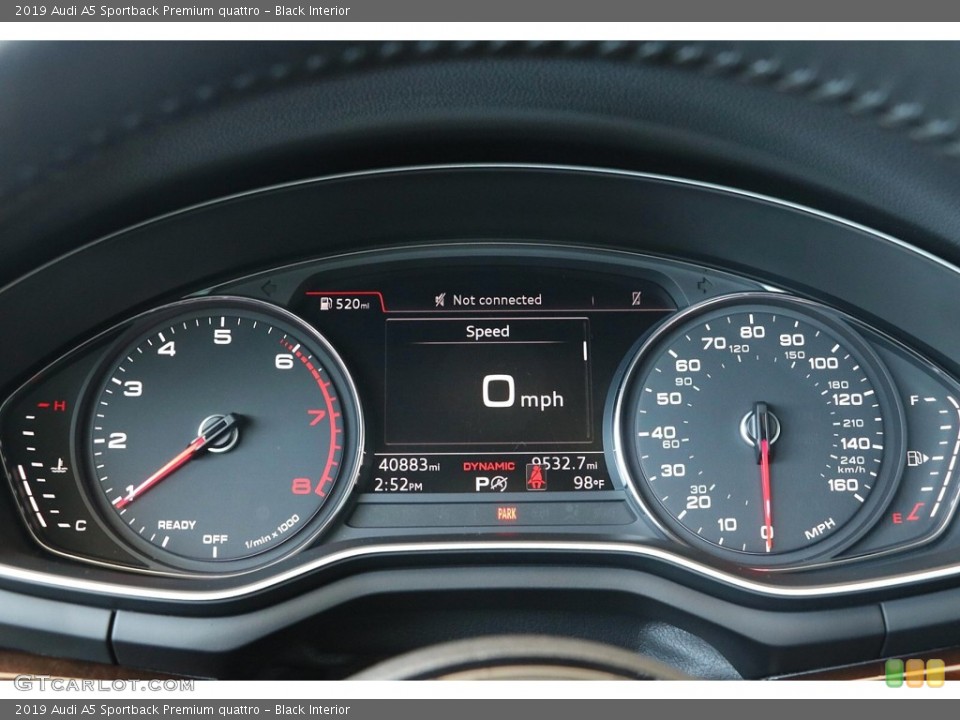Screen dimensions: 960x720
Task: Click the vertical scroll indicator in Speed panel
Action: [x=585, y=351]
